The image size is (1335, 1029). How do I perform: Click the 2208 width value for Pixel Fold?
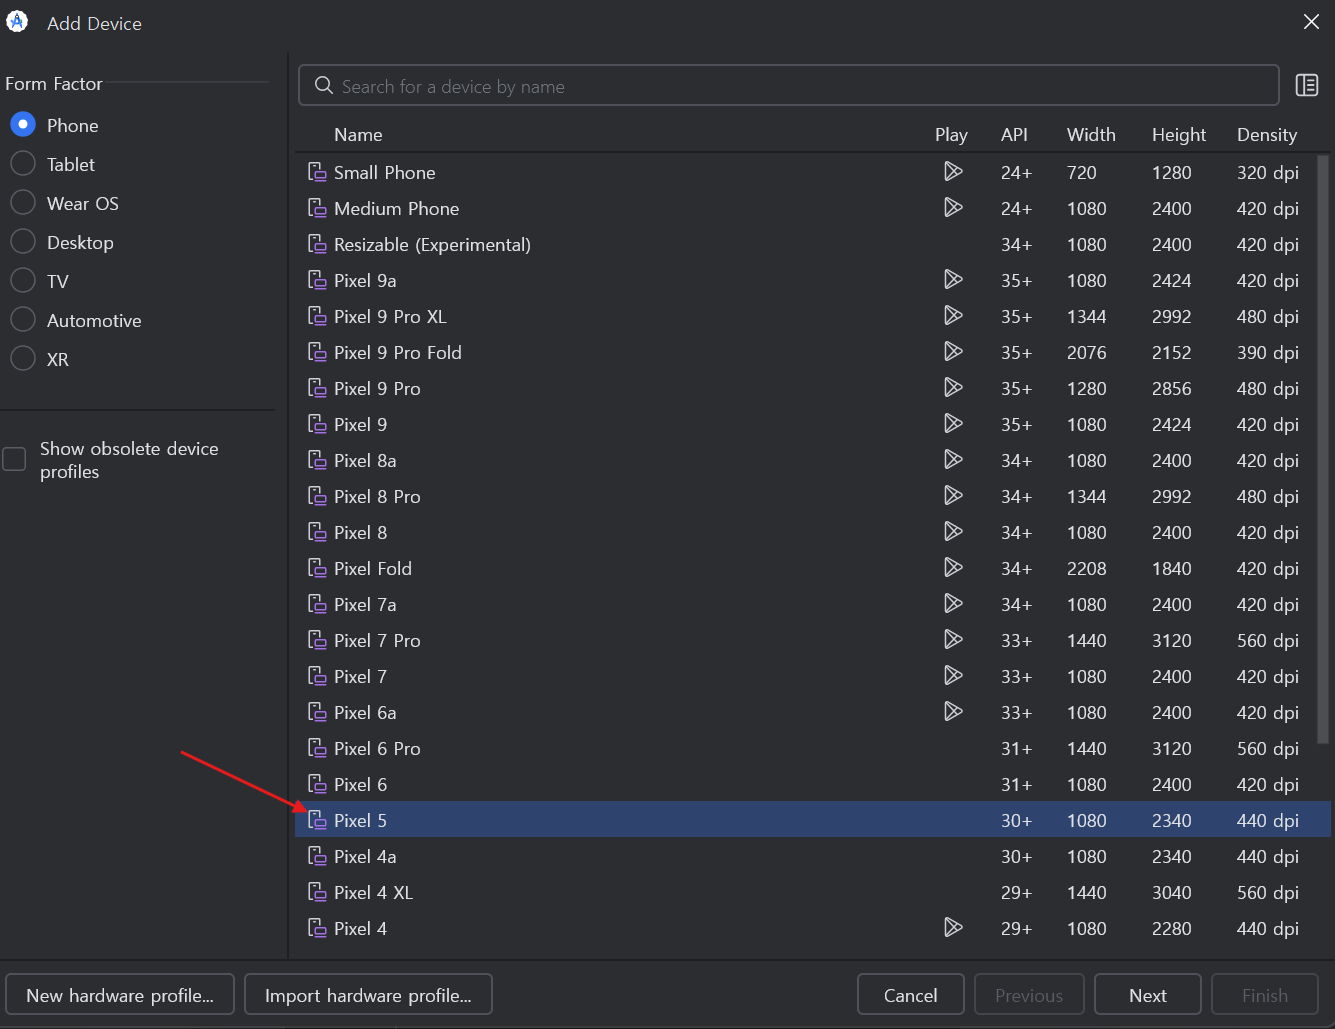click(x=1087, y=568)
